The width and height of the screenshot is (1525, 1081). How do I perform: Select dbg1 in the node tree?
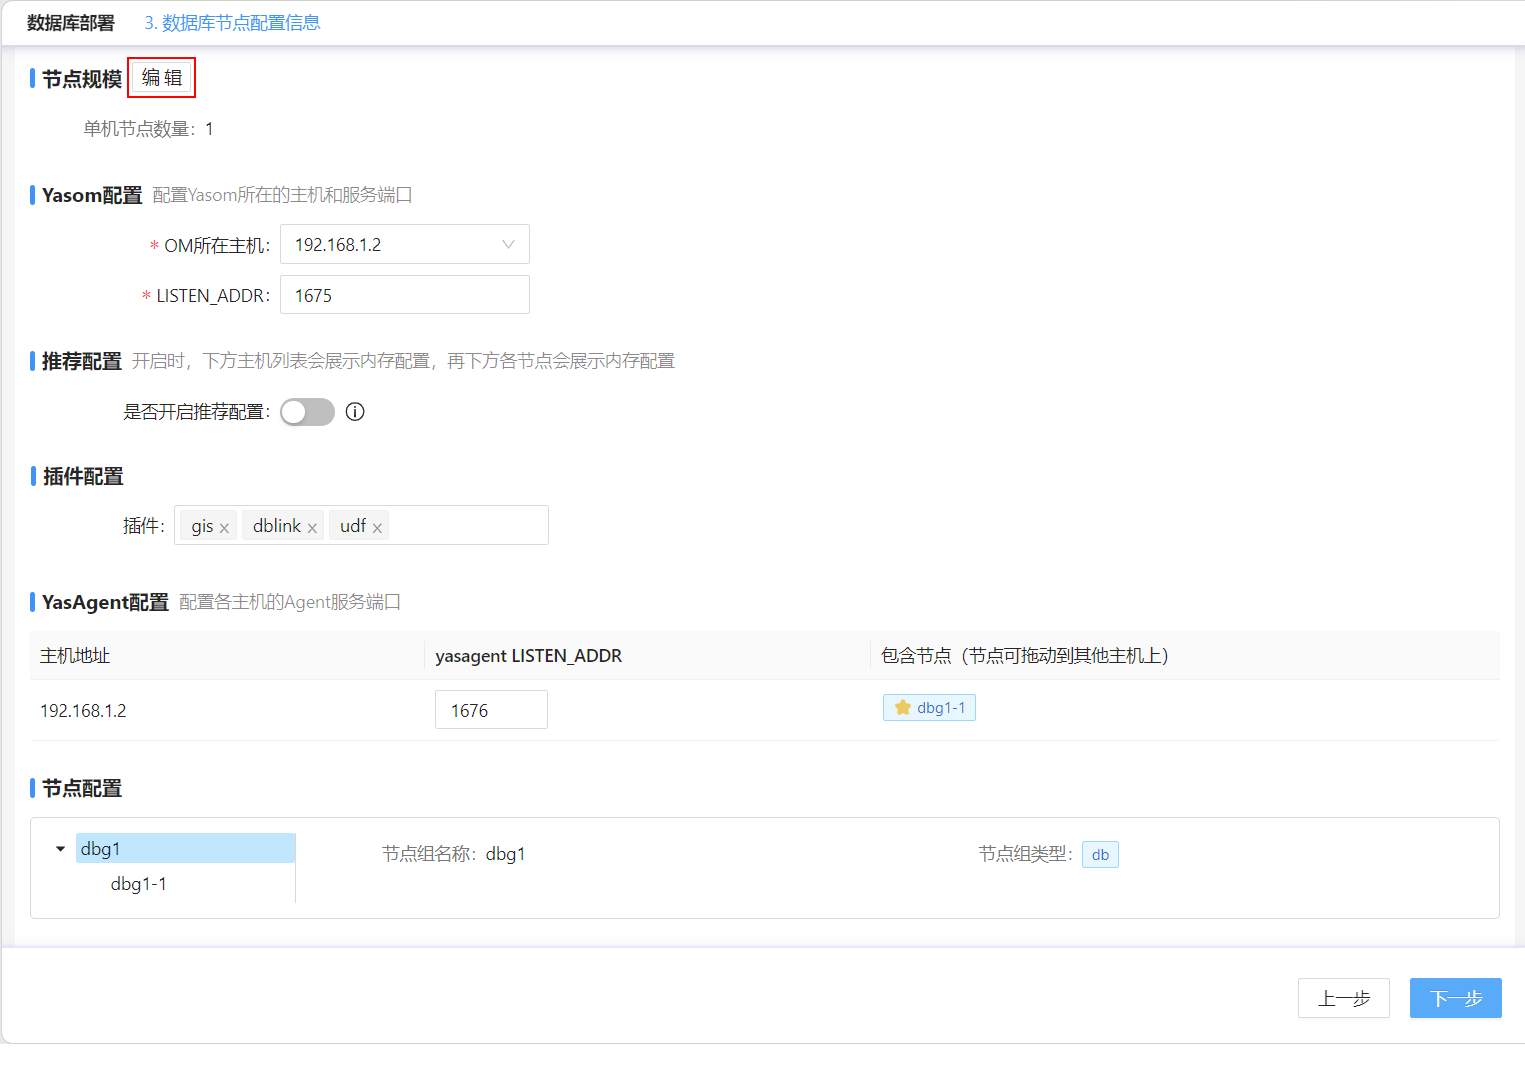tap(185, 849)
